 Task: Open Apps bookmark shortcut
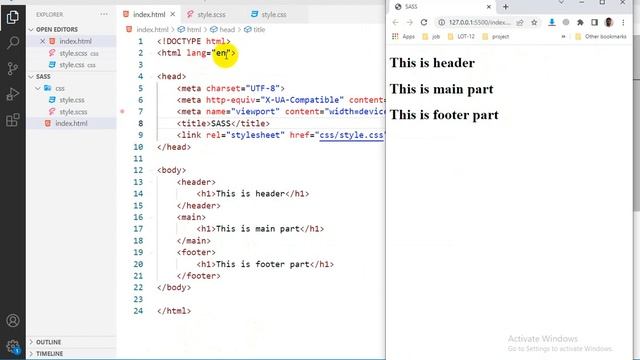[403, 36]
